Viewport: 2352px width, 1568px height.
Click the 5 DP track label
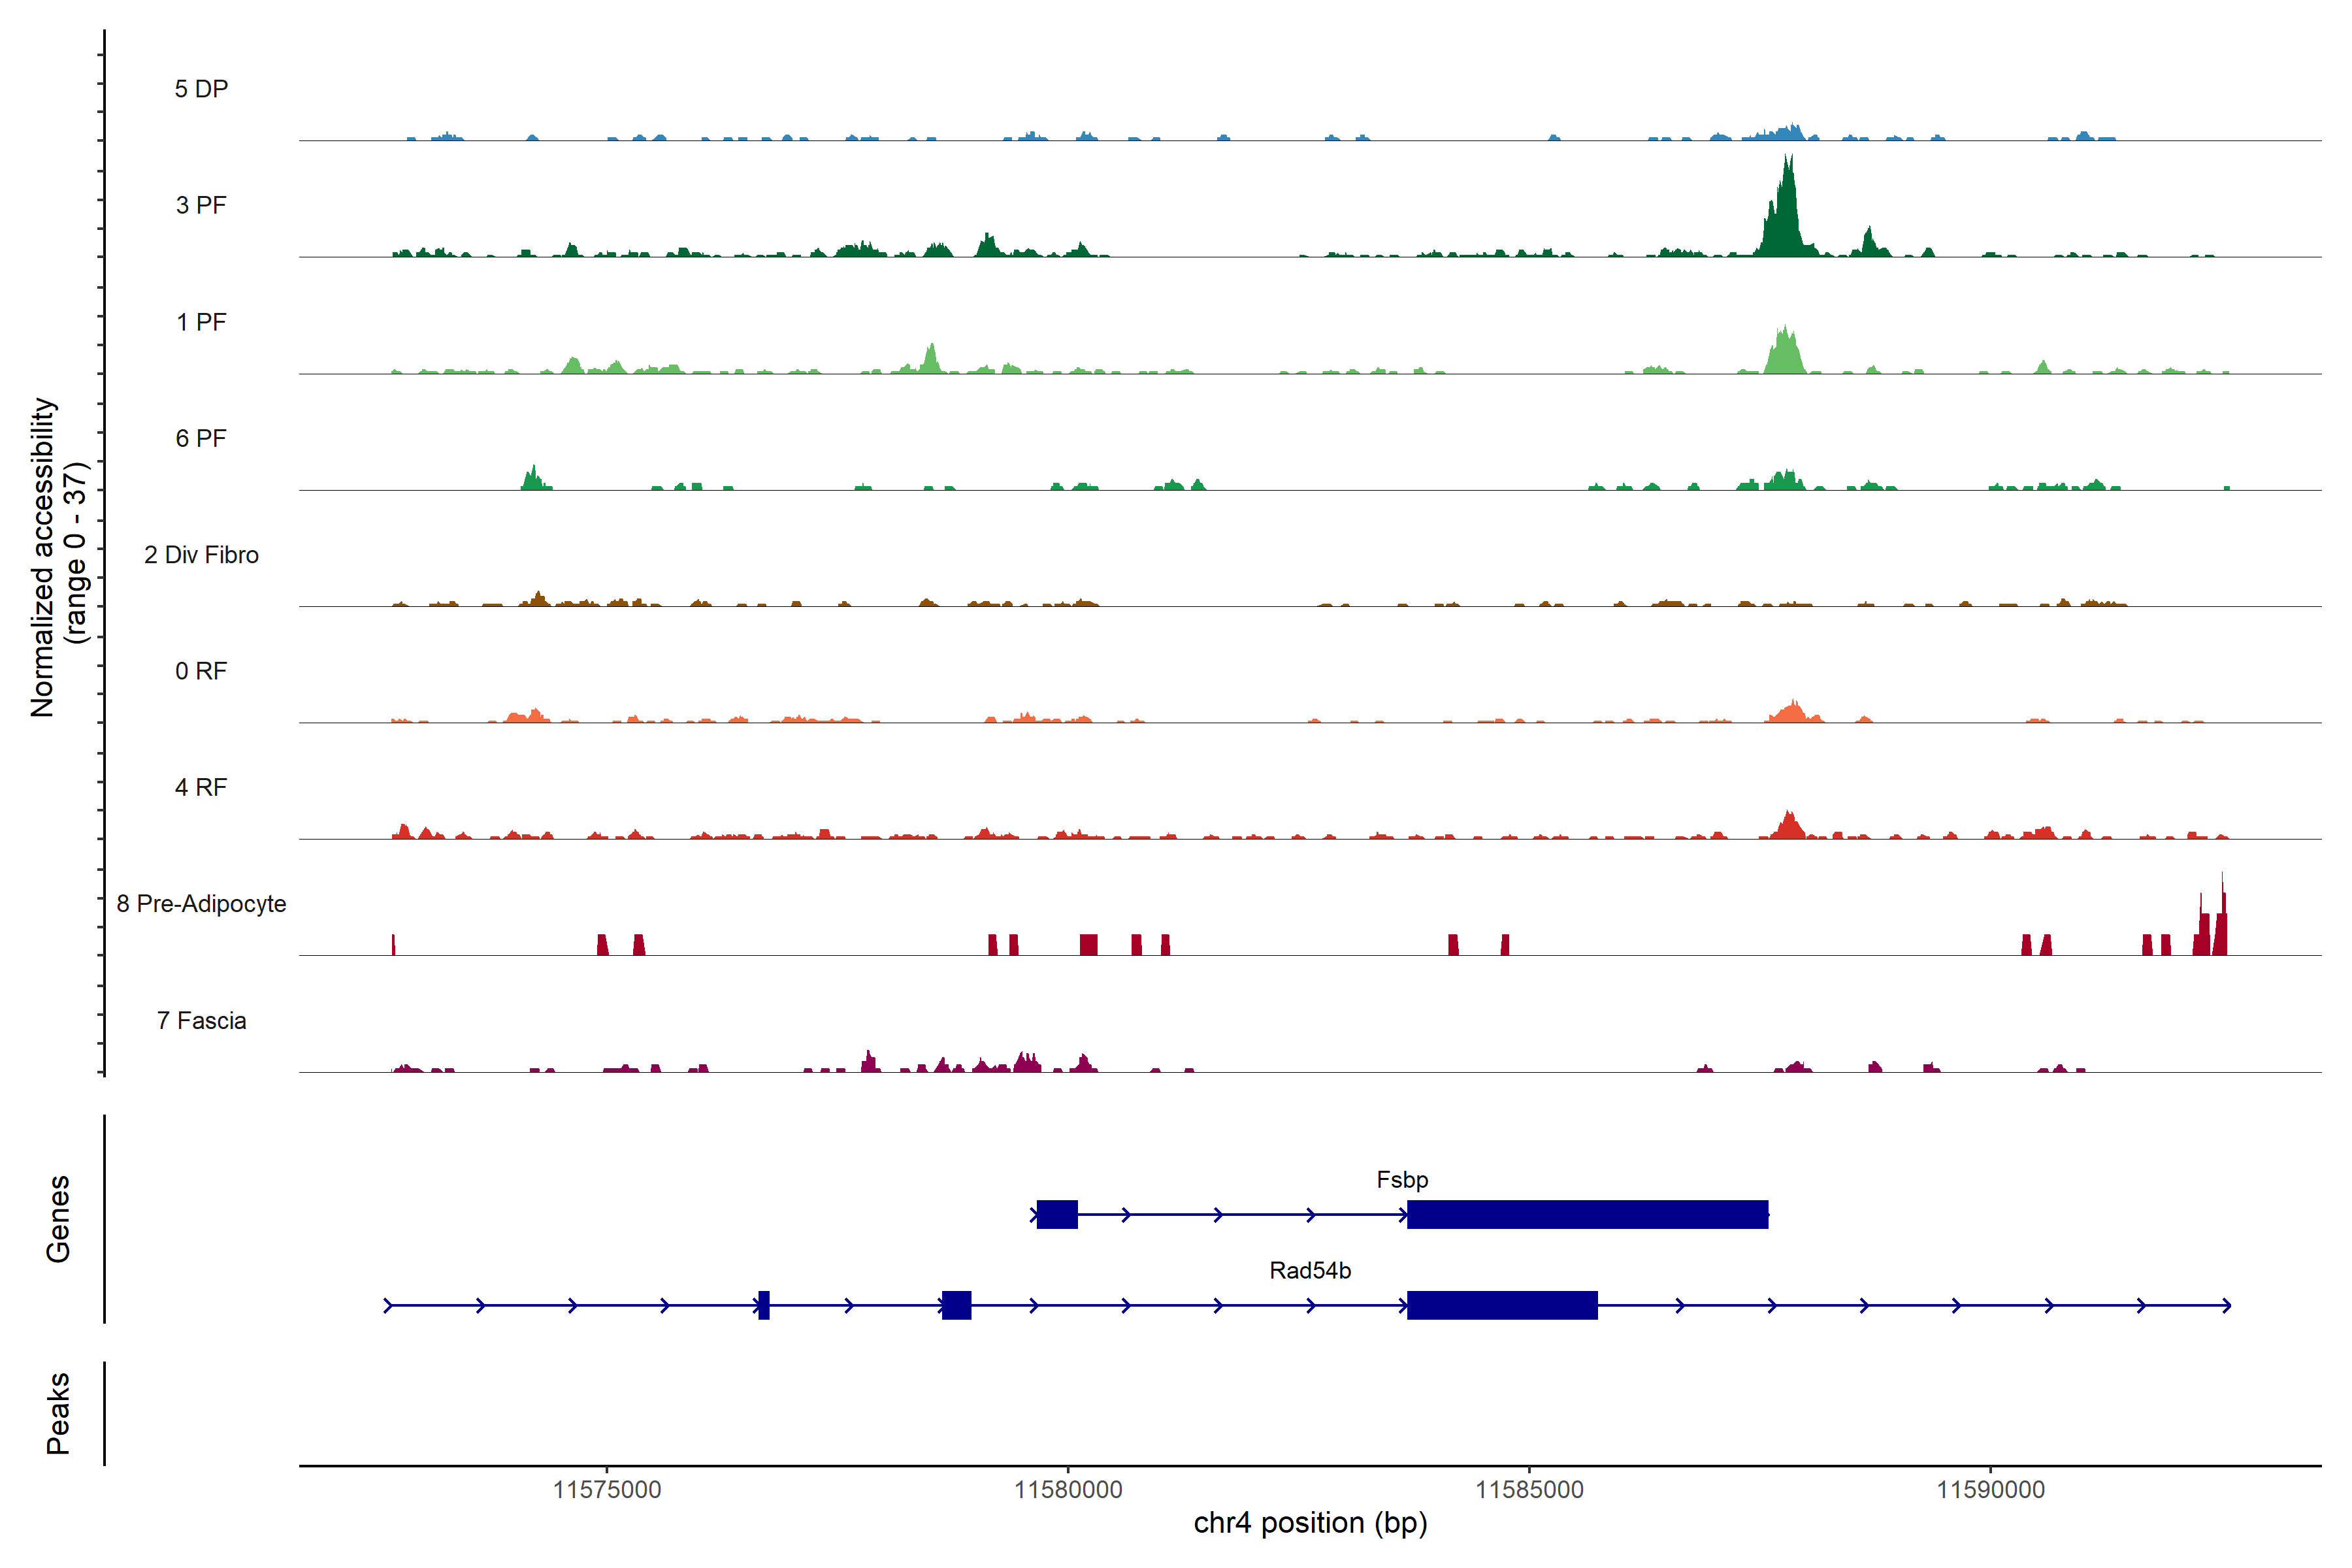tap(201, 89)
